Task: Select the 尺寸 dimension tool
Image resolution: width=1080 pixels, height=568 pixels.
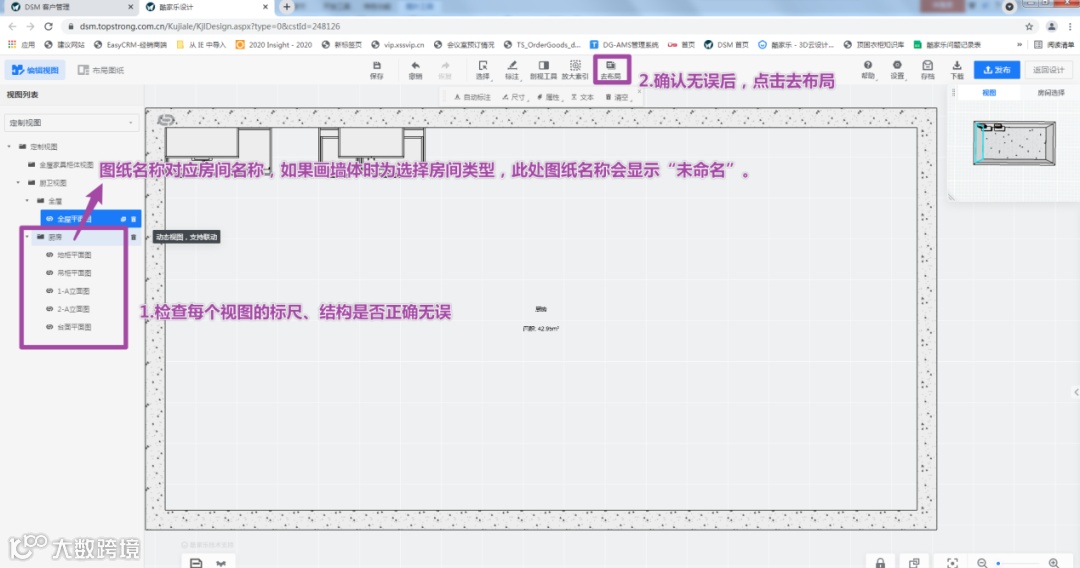Action: click(513, 97)
